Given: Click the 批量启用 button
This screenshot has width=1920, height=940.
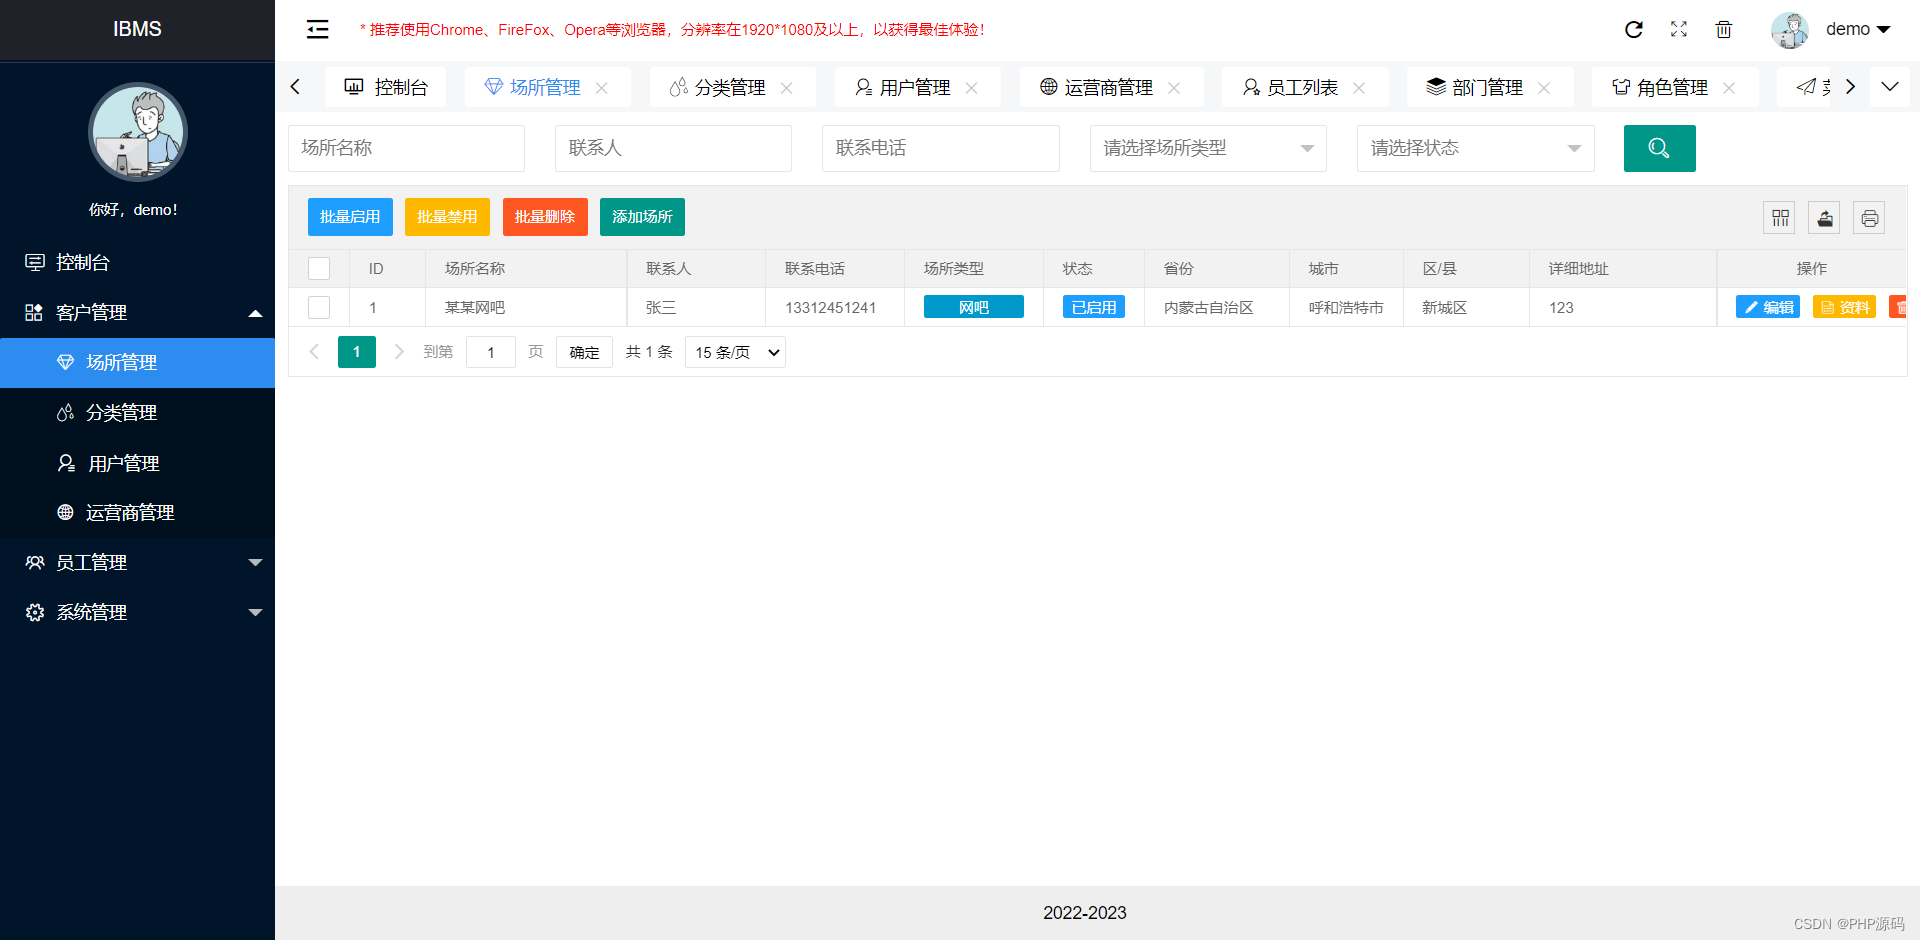Looking at the screenshot, I should tap(350, 217).
